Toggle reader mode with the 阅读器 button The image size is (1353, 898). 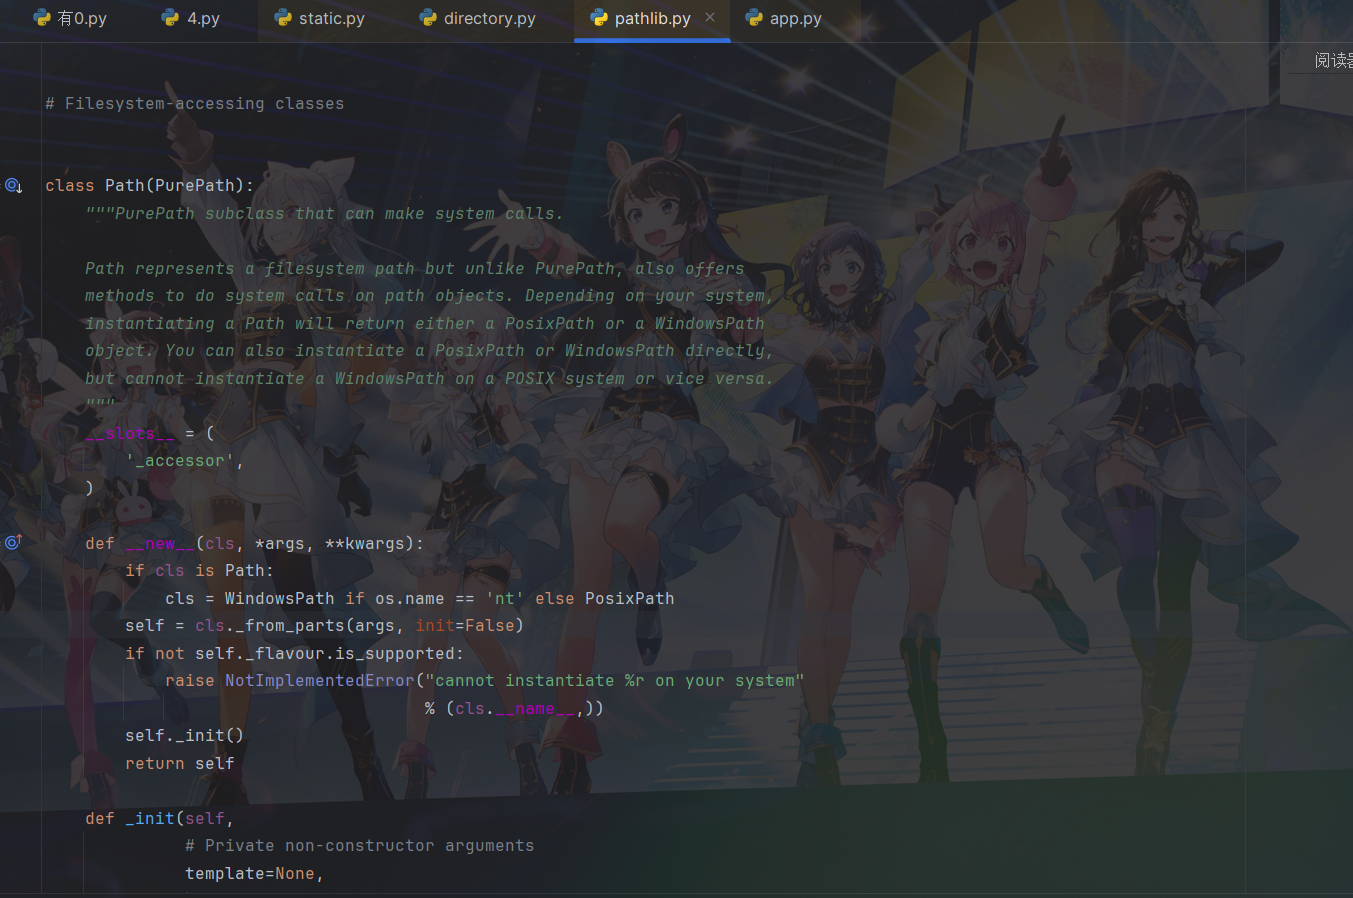click(1333, 59)
